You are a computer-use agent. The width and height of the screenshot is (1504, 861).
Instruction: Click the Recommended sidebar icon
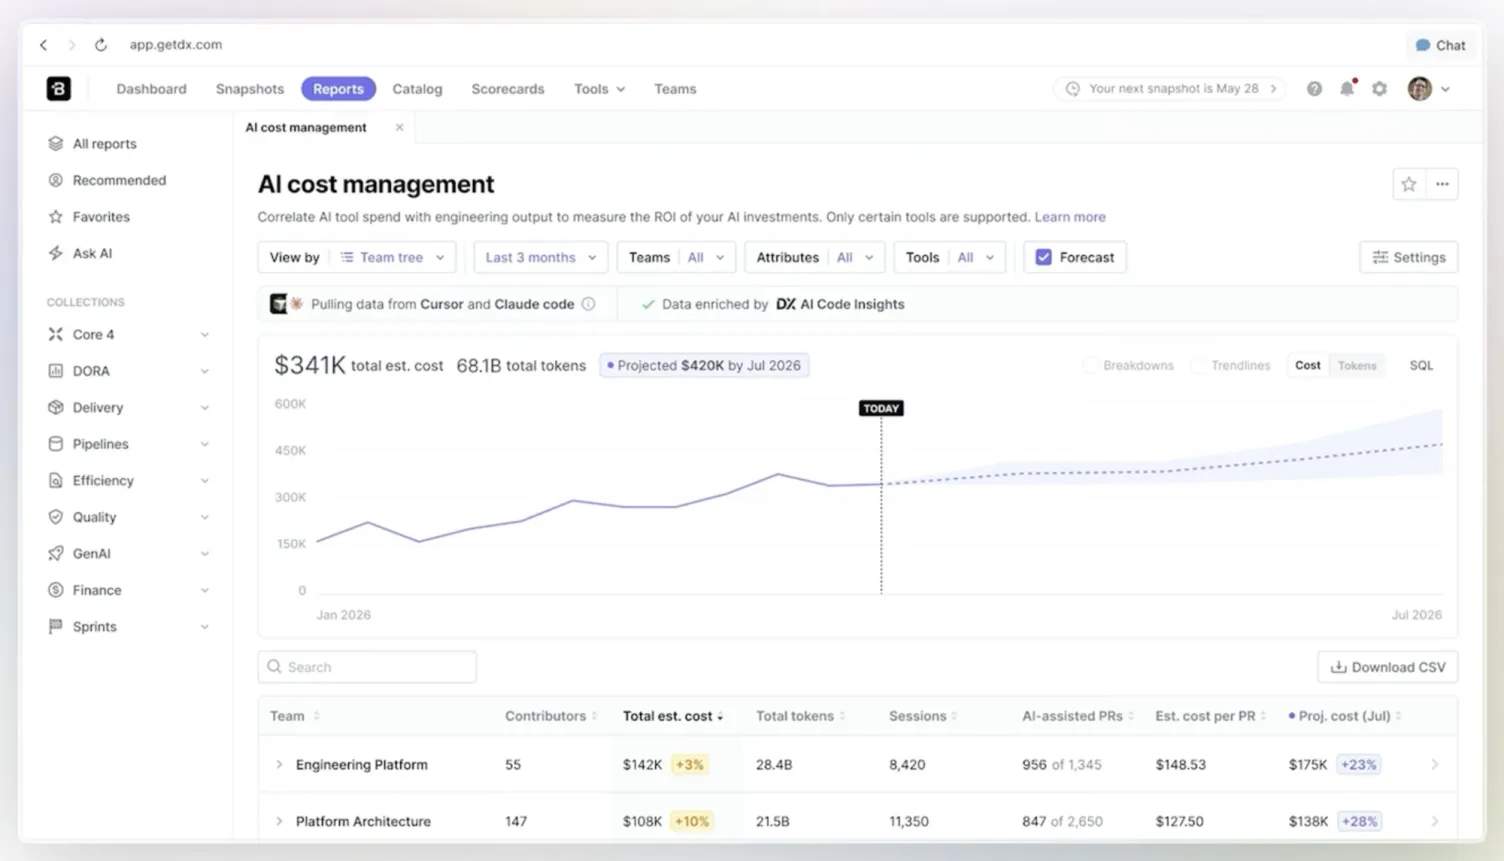56,180
